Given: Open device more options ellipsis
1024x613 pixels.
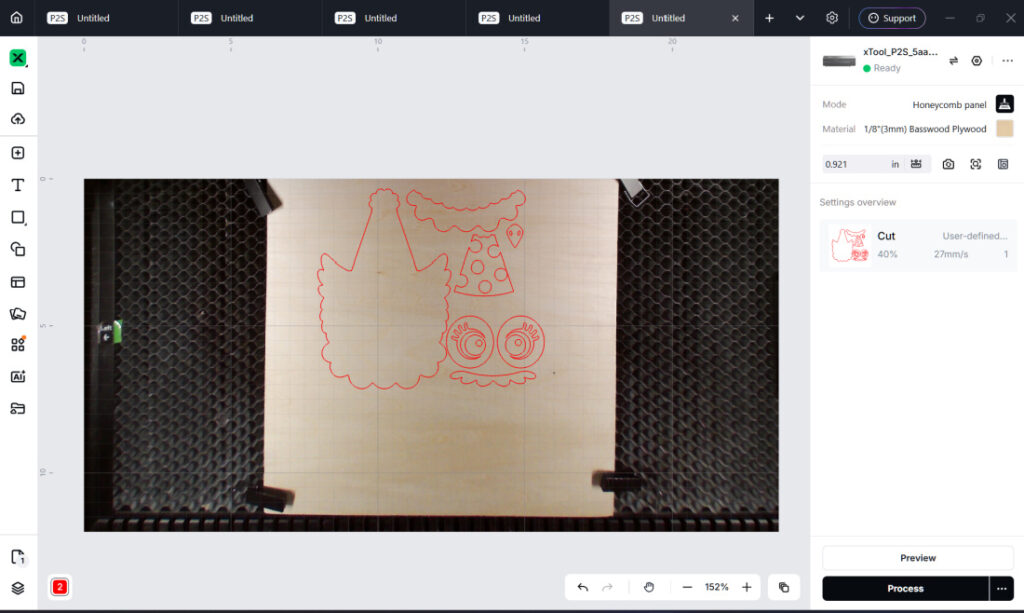Looking at the screenshot, I should pos(1008,61).
